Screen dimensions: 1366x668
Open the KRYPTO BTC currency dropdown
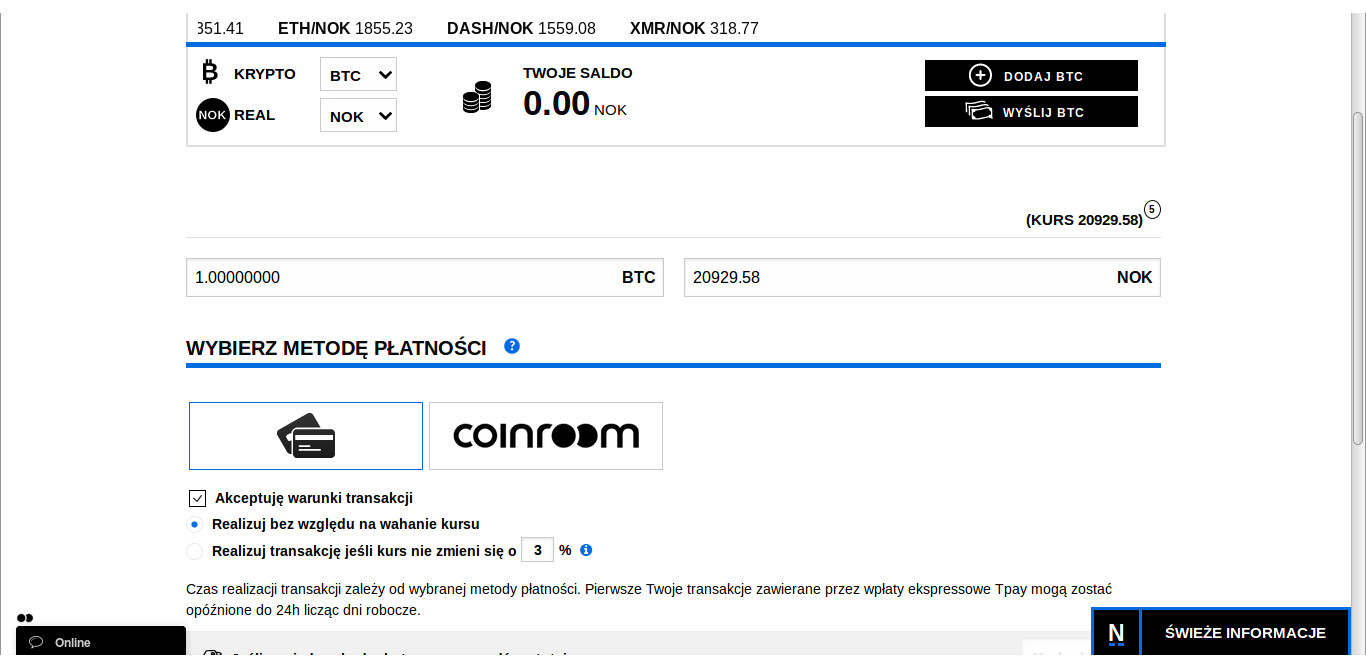coord(358,75)
